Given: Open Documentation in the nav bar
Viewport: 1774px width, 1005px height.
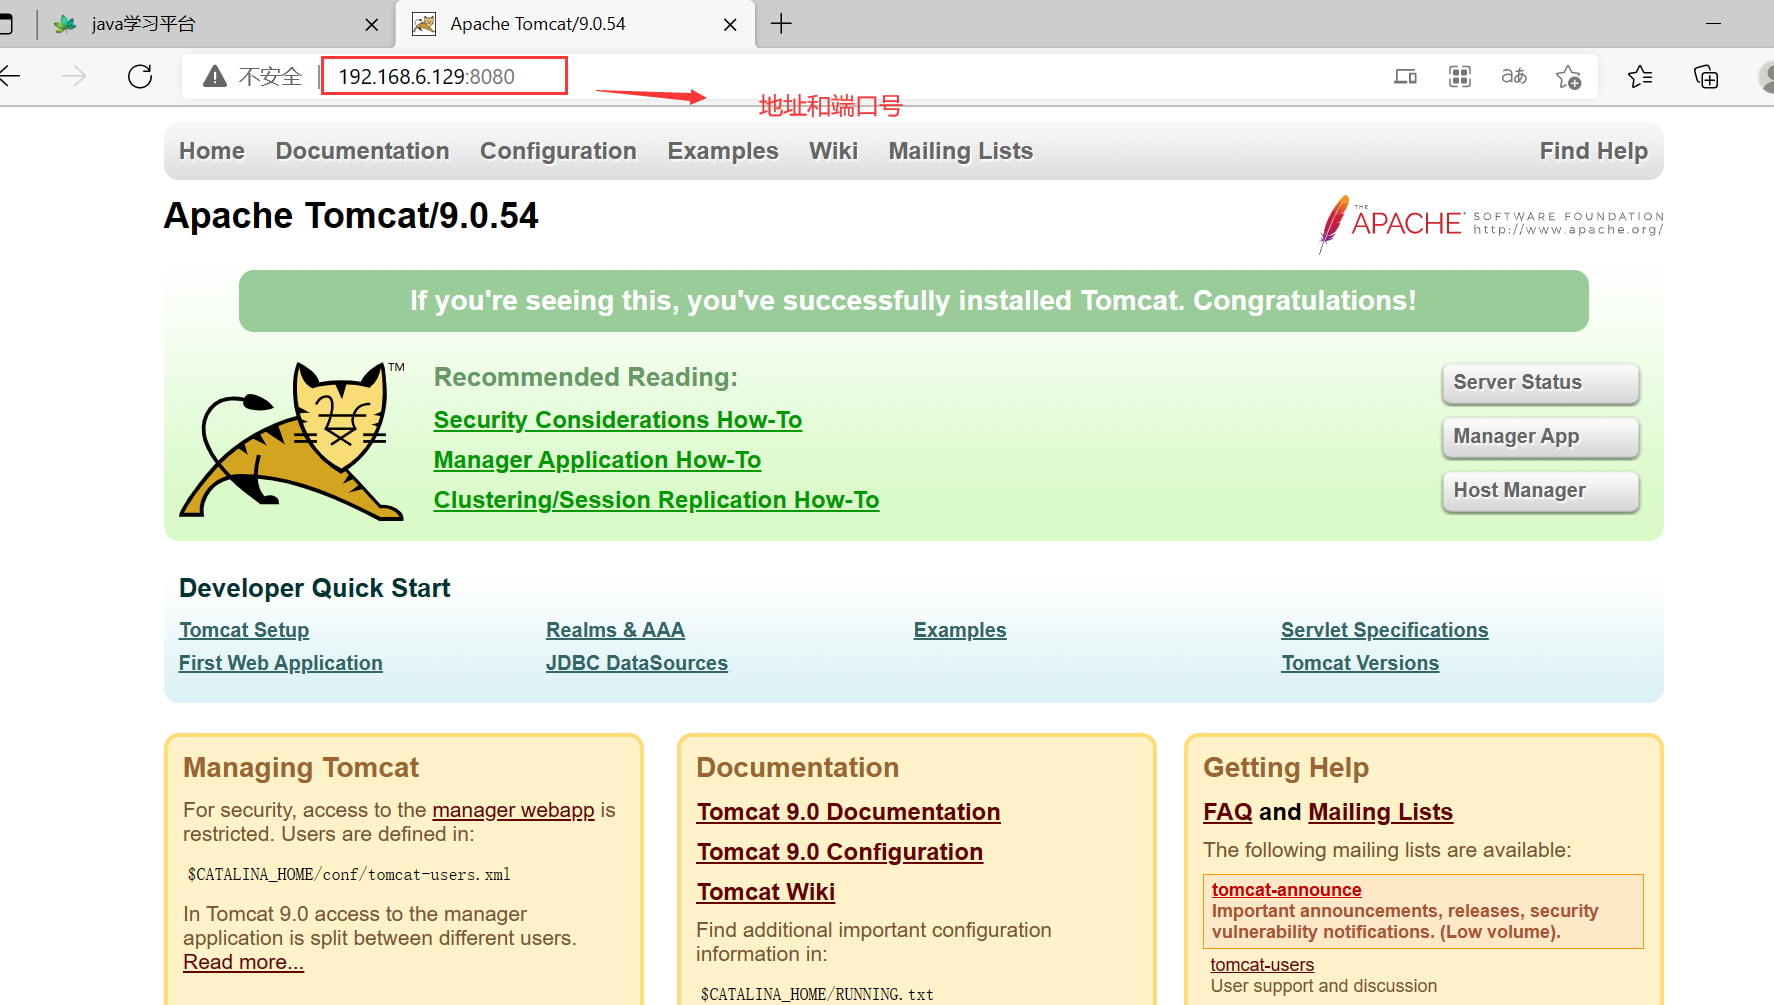Looking at the screenshot, I should click(362, 151).
